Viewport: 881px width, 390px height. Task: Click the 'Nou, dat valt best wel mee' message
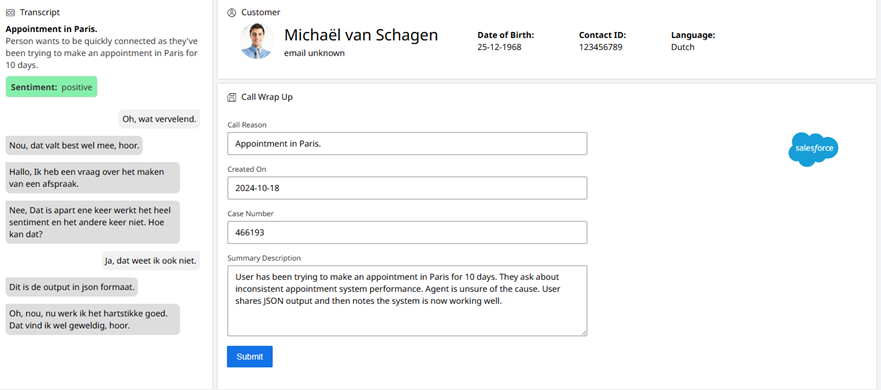pos(74,145)
